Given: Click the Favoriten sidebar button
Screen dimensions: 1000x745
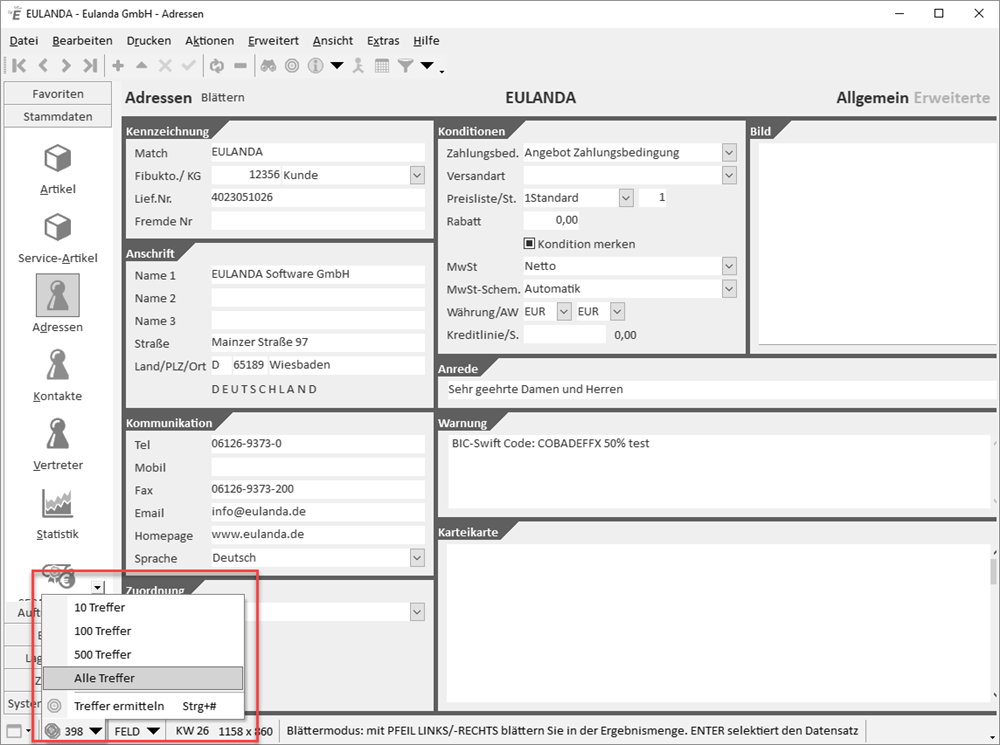Looking at the screenshot, I should point(57,94).
